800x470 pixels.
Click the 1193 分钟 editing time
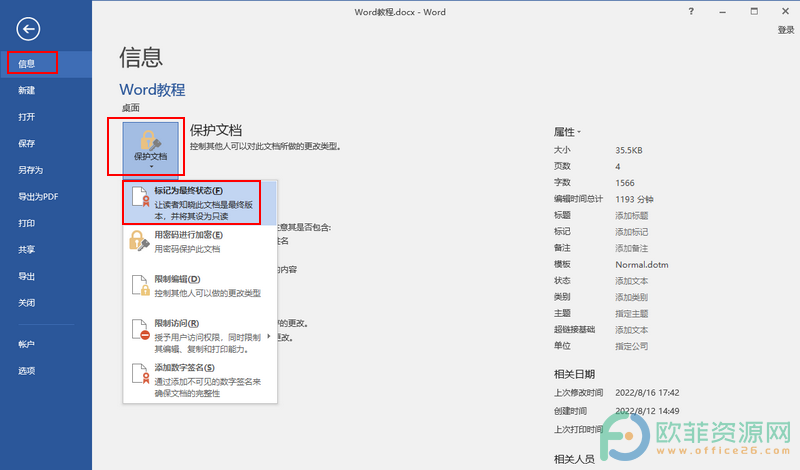(x=634, y=200)
